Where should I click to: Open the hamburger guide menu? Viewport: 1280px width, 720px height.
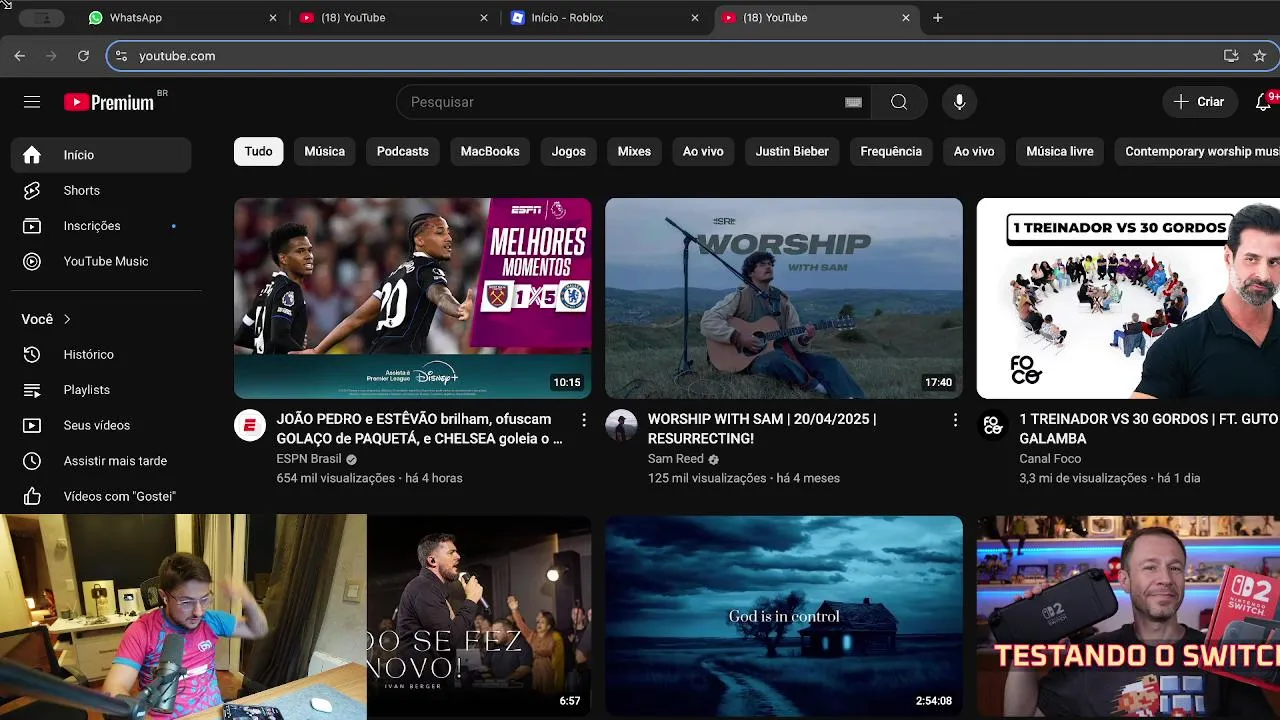[x=32, y=102]
